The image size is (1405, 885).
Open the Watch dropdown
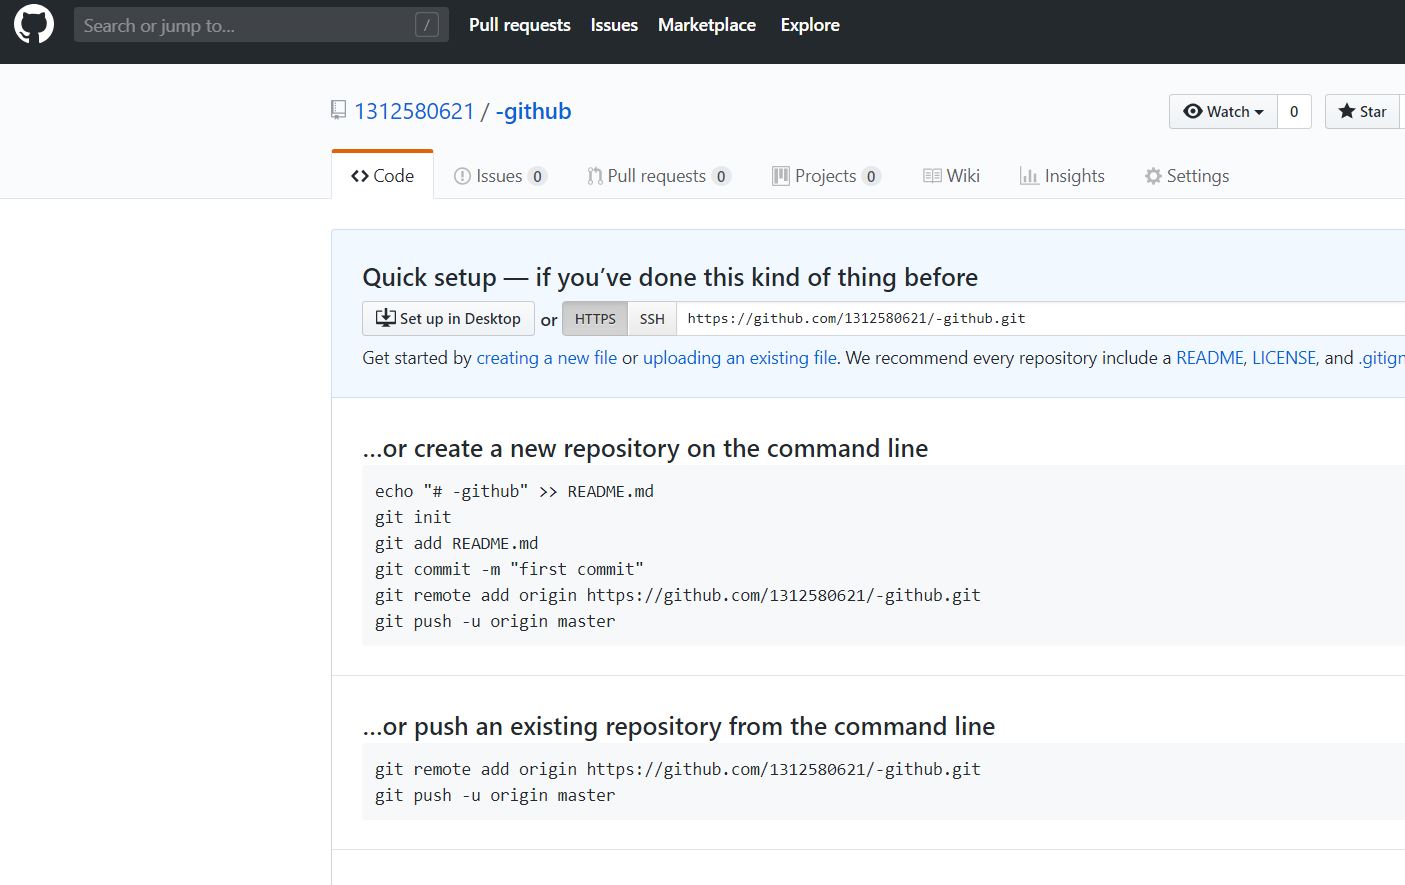pyautogui.click(x=1223, y=111)
